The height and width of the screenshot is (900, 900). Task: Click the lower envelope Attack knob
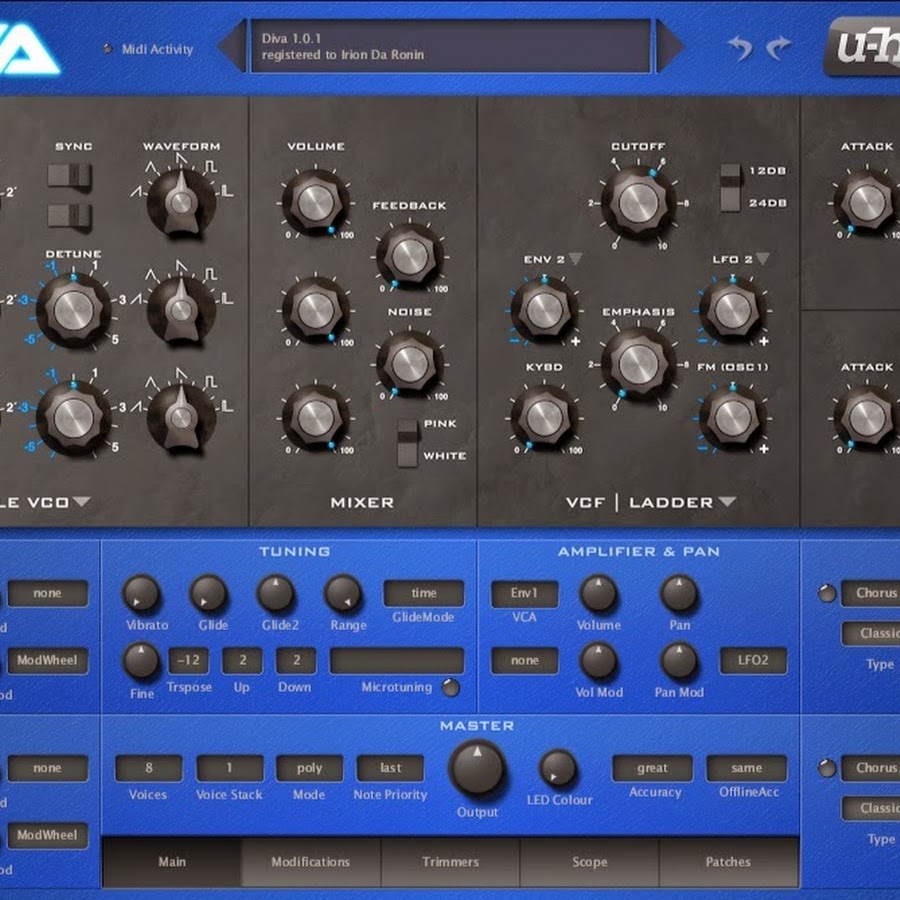867,418
